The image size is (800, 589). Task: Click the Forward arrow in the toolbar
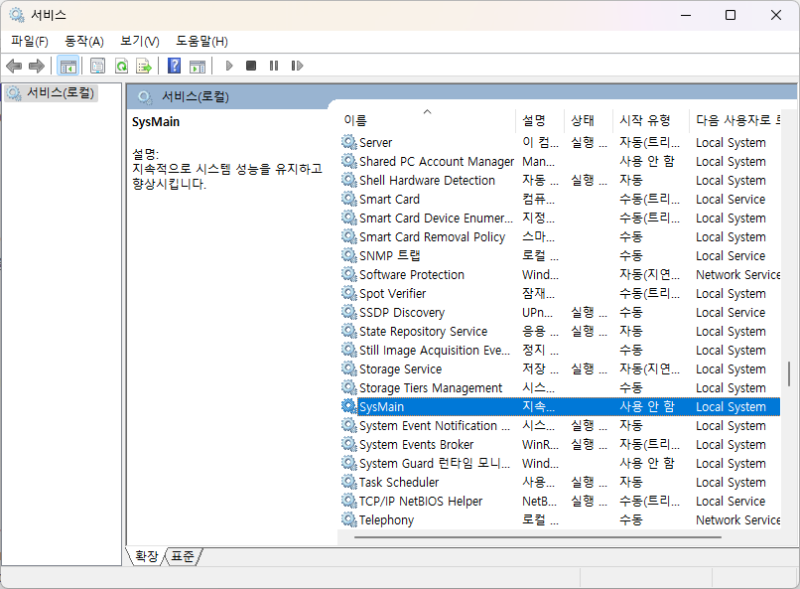(x=37, y=66)
